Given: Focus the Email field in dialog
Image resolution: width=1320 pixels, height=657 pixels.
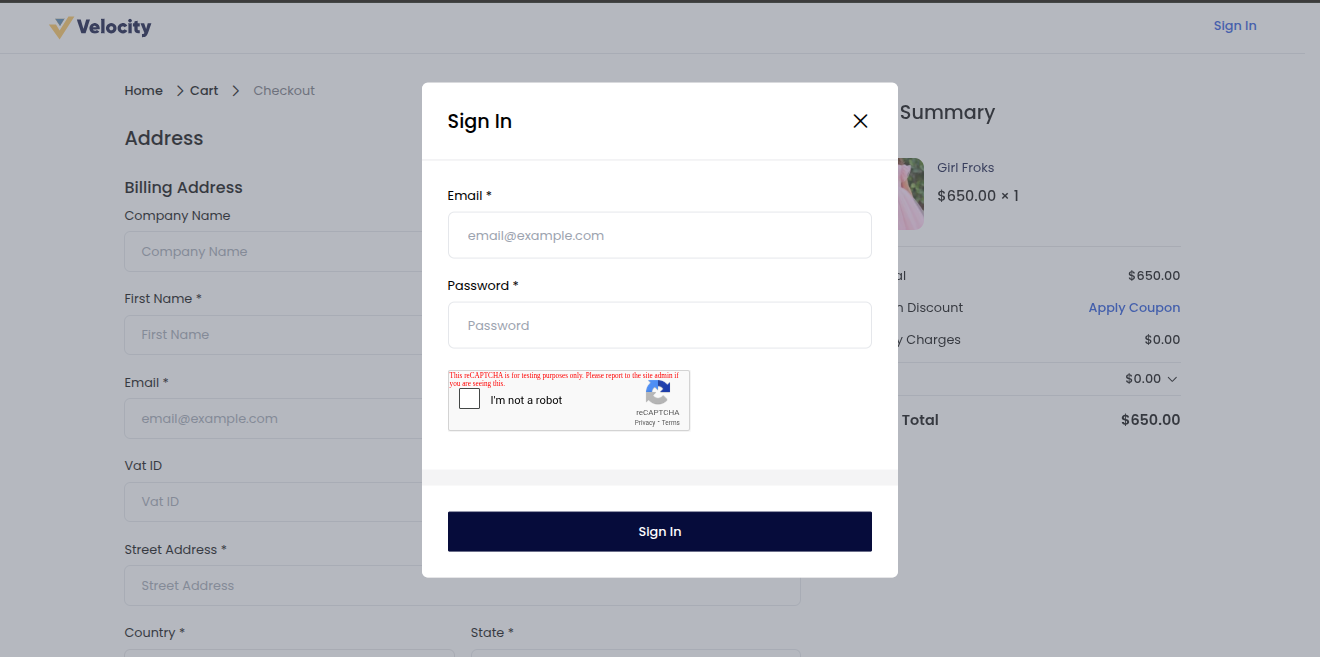Looking at the screenshot, I should pos(659,235).
